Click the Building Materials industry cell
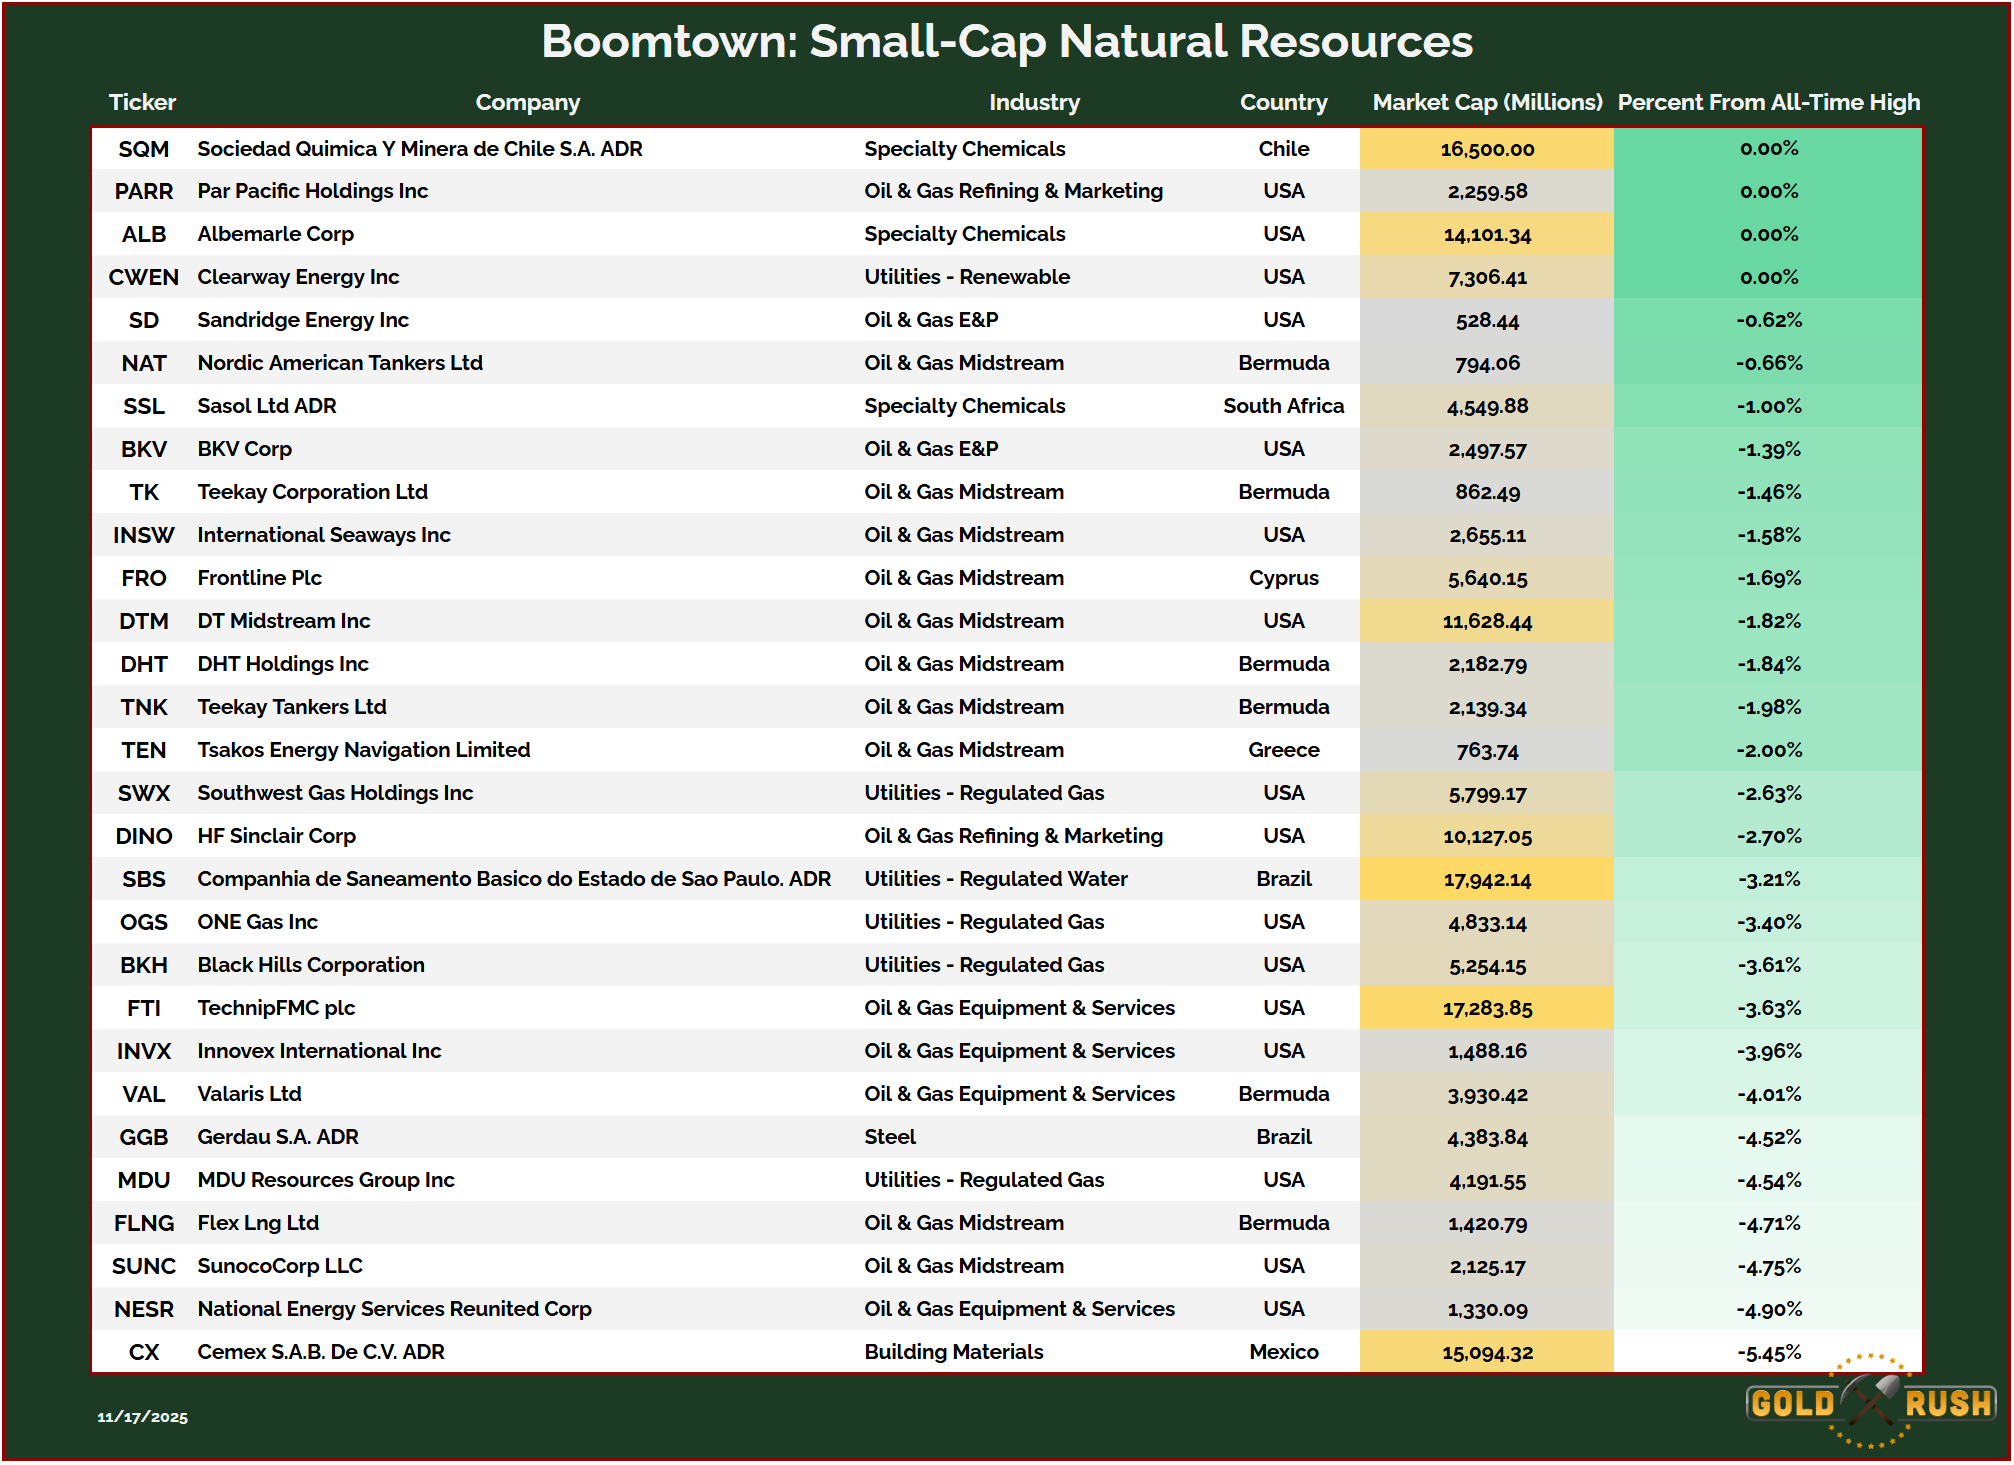 [x=953, y=1352]
